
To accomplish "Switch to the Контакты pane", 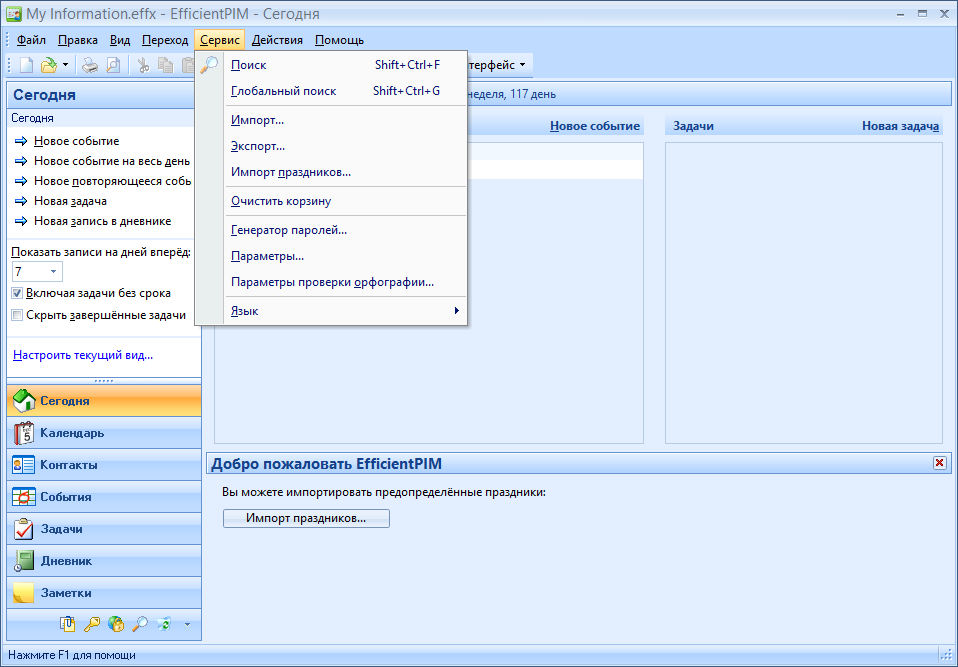I will [x=104, y=465].
